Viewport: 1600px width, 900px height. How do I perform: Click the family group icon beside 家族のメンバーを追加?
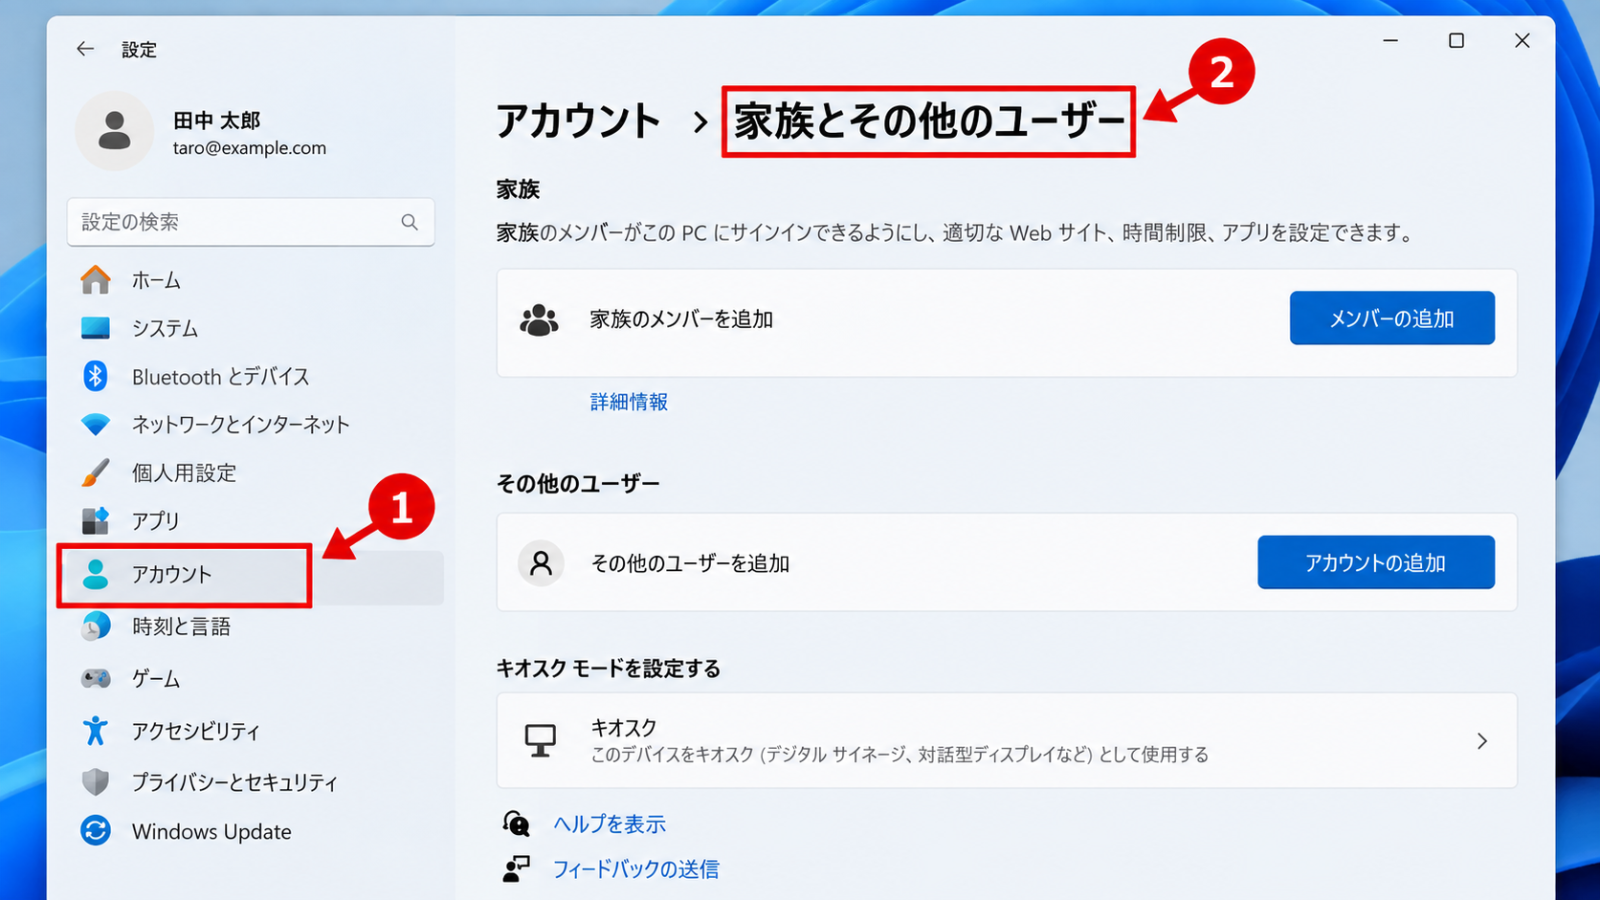(539, 320)
